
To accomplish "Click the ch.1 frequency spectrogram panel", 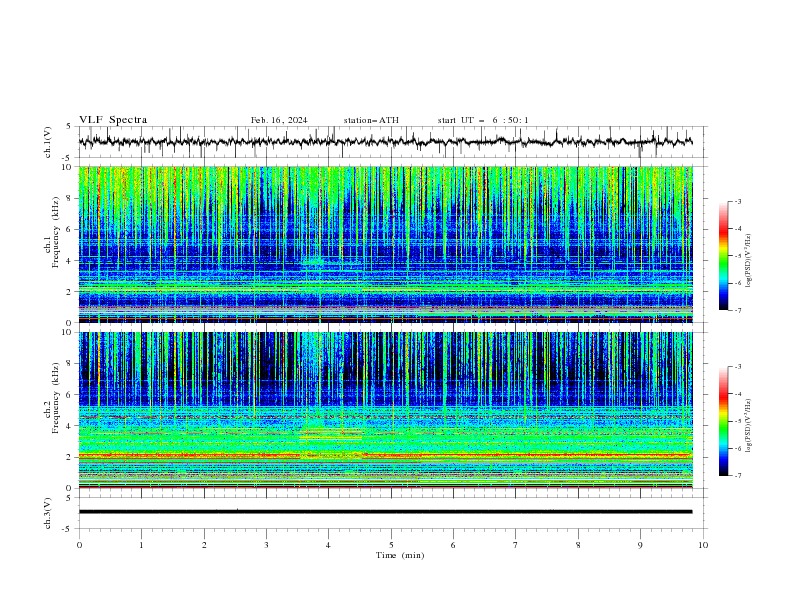I will point(385,244).
